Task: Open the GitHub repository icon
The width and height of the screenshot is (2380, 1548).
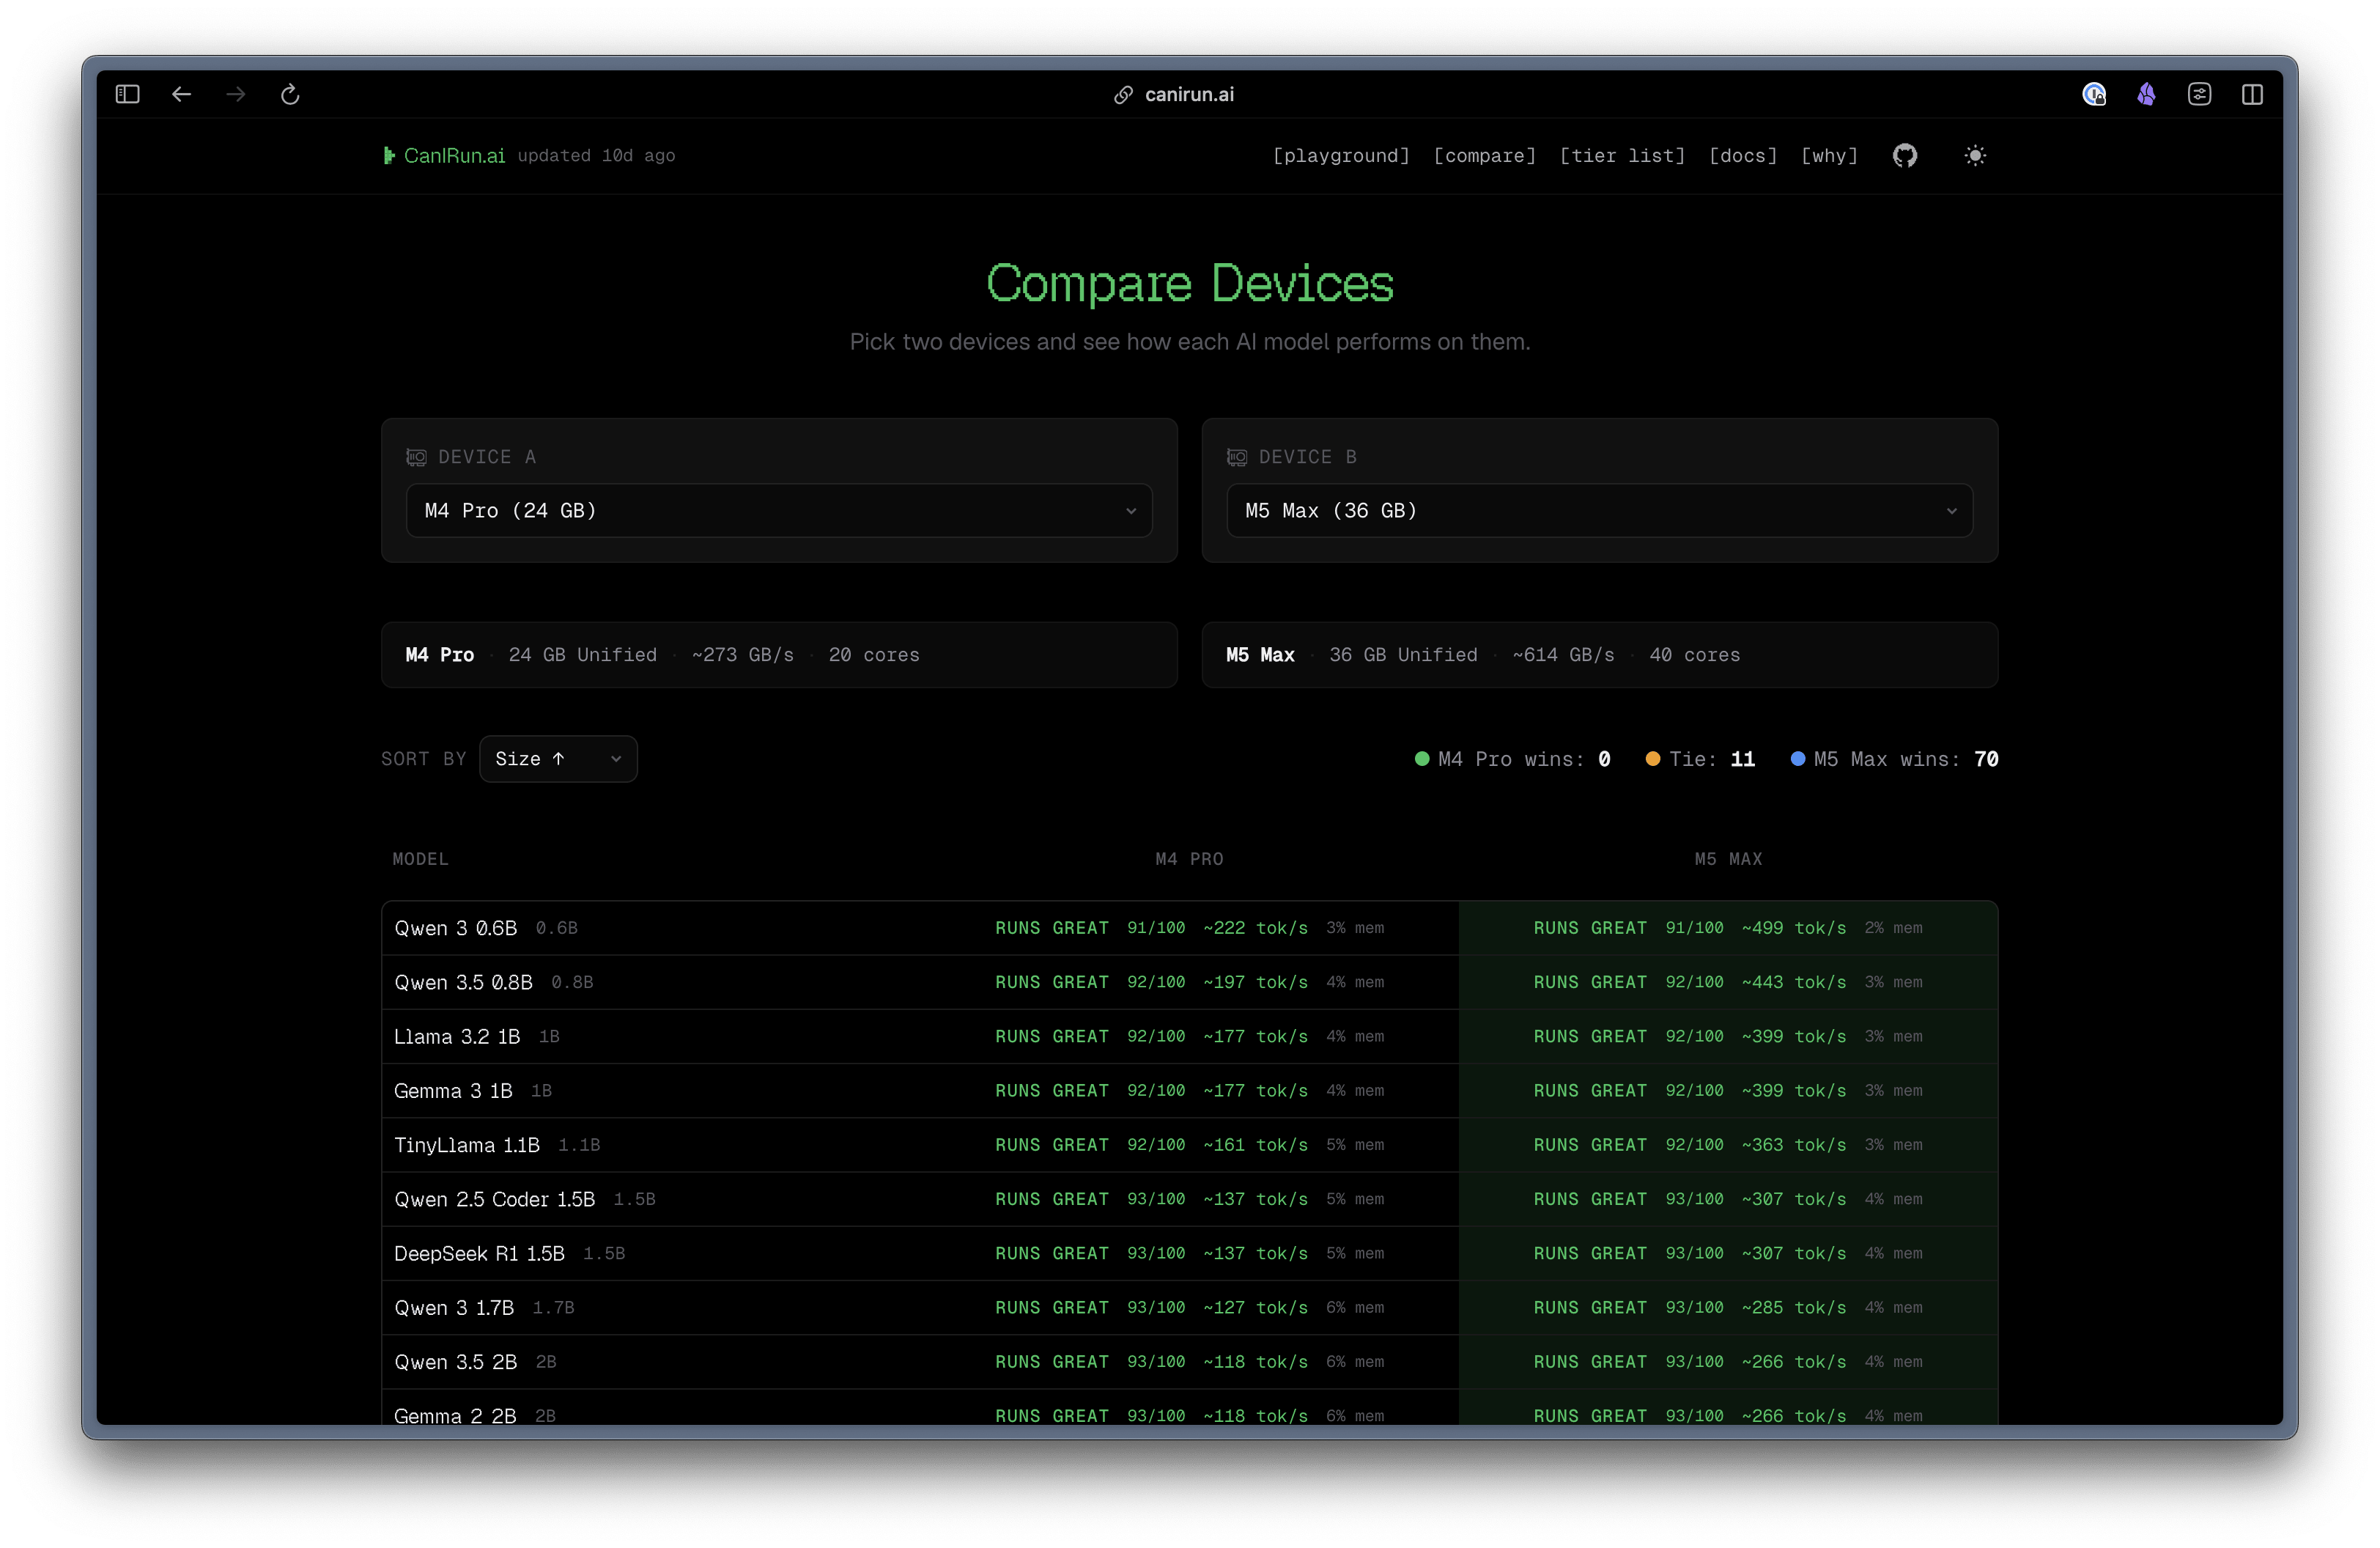Action: click(x=1904, y=155)
